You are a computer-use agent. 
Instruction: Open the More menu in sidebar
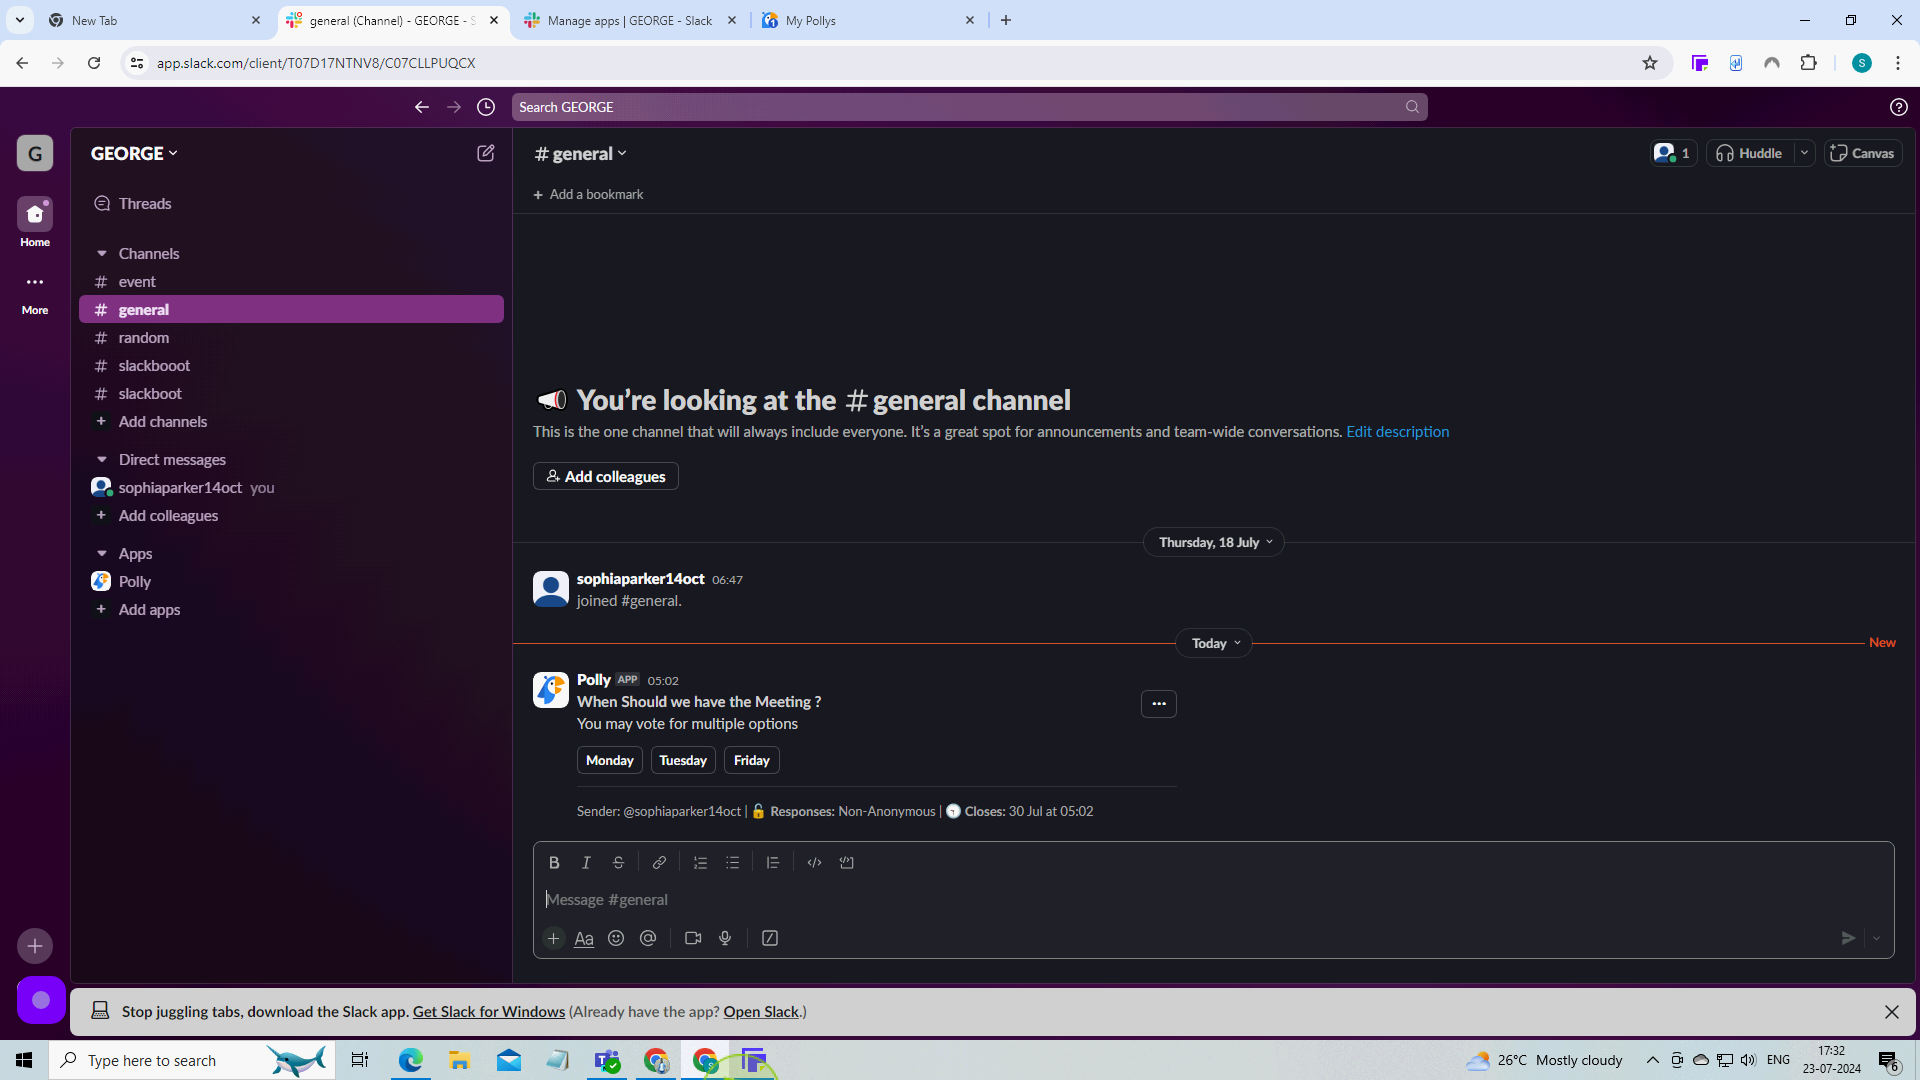click(x=35, y=292)
